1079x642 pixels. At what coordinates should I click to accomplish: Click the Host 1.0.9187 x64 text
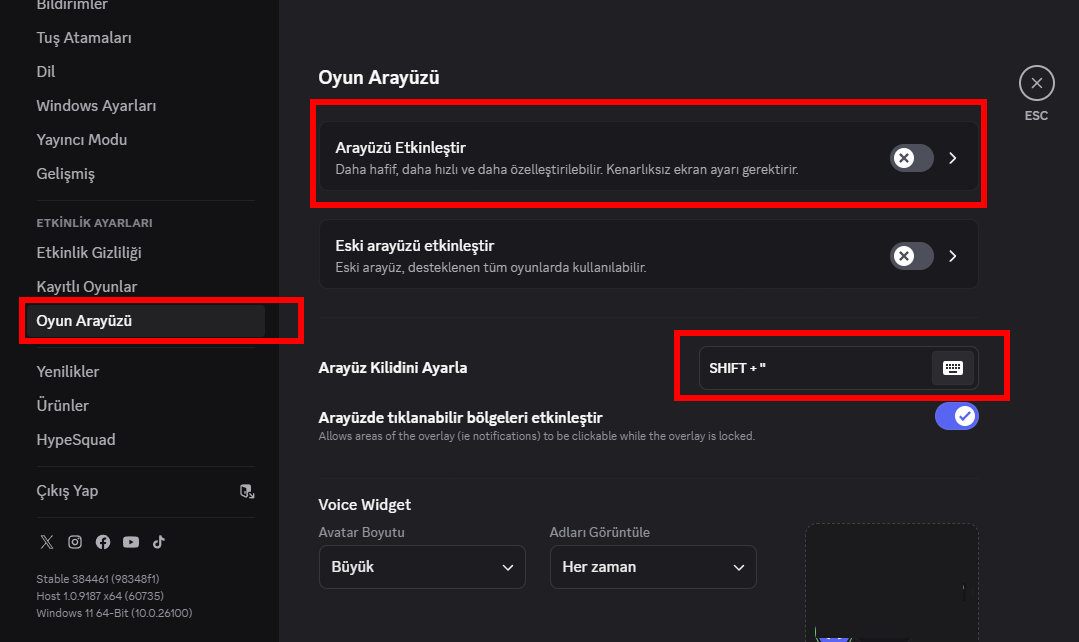pyautogui.click(x=100, y=596)
